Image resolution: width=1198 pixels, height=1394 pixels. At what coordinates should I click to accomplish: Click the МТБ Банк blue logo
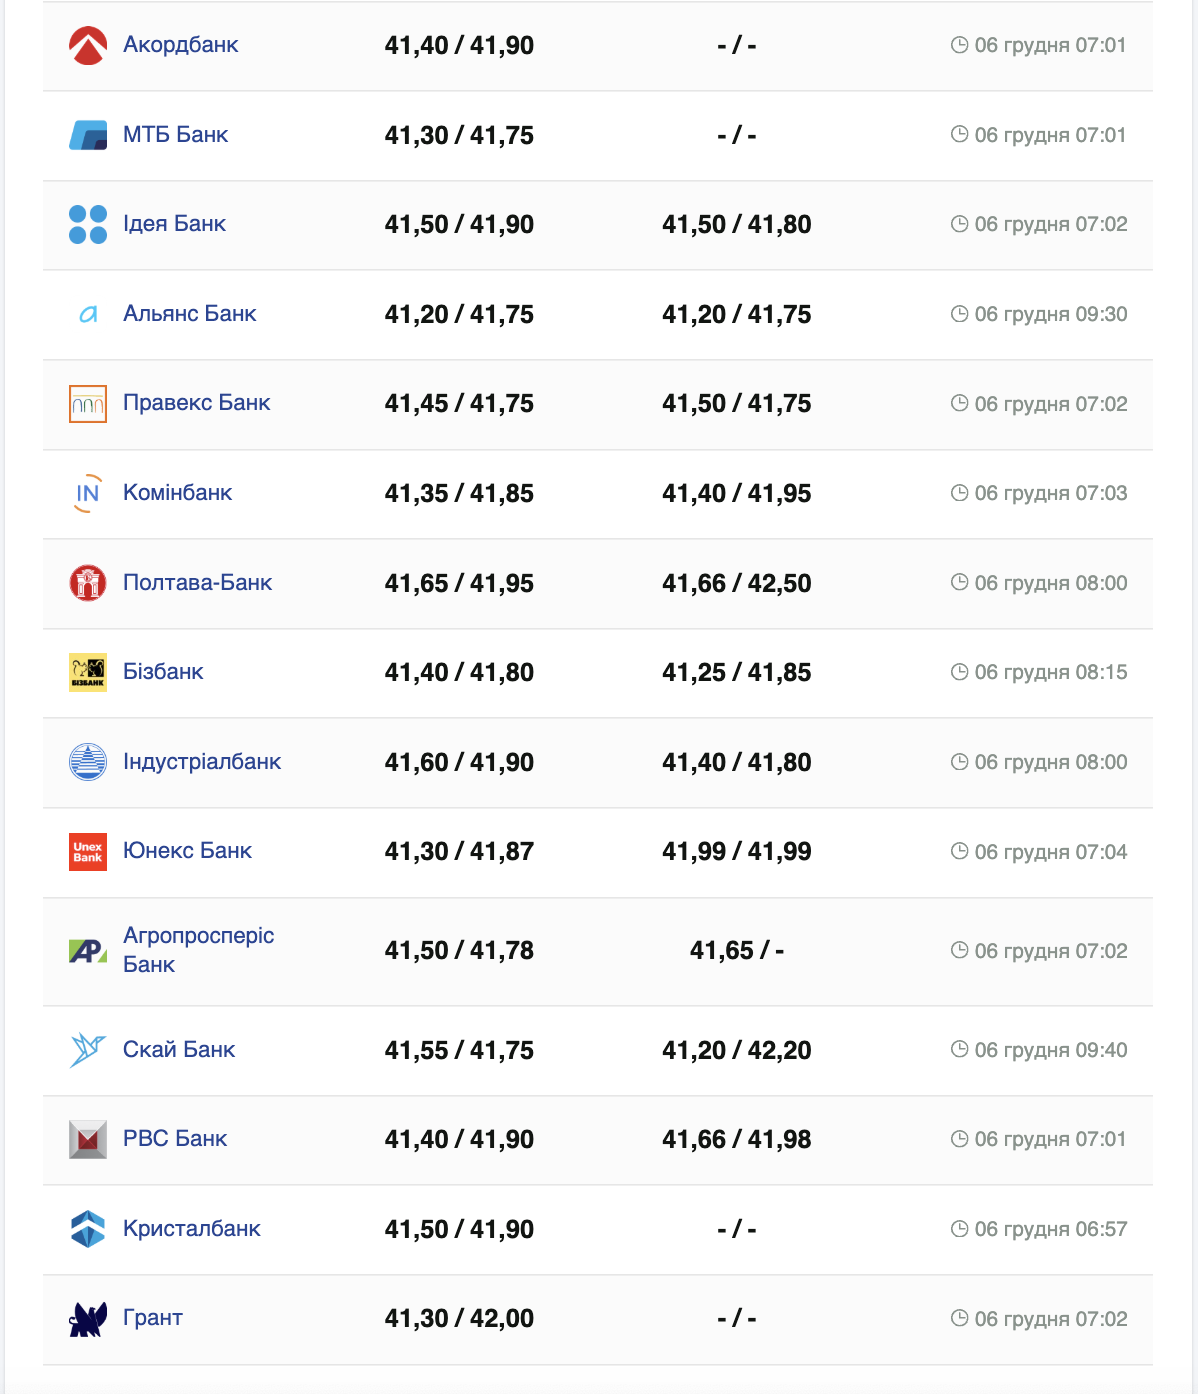click(x=88, y=135)
